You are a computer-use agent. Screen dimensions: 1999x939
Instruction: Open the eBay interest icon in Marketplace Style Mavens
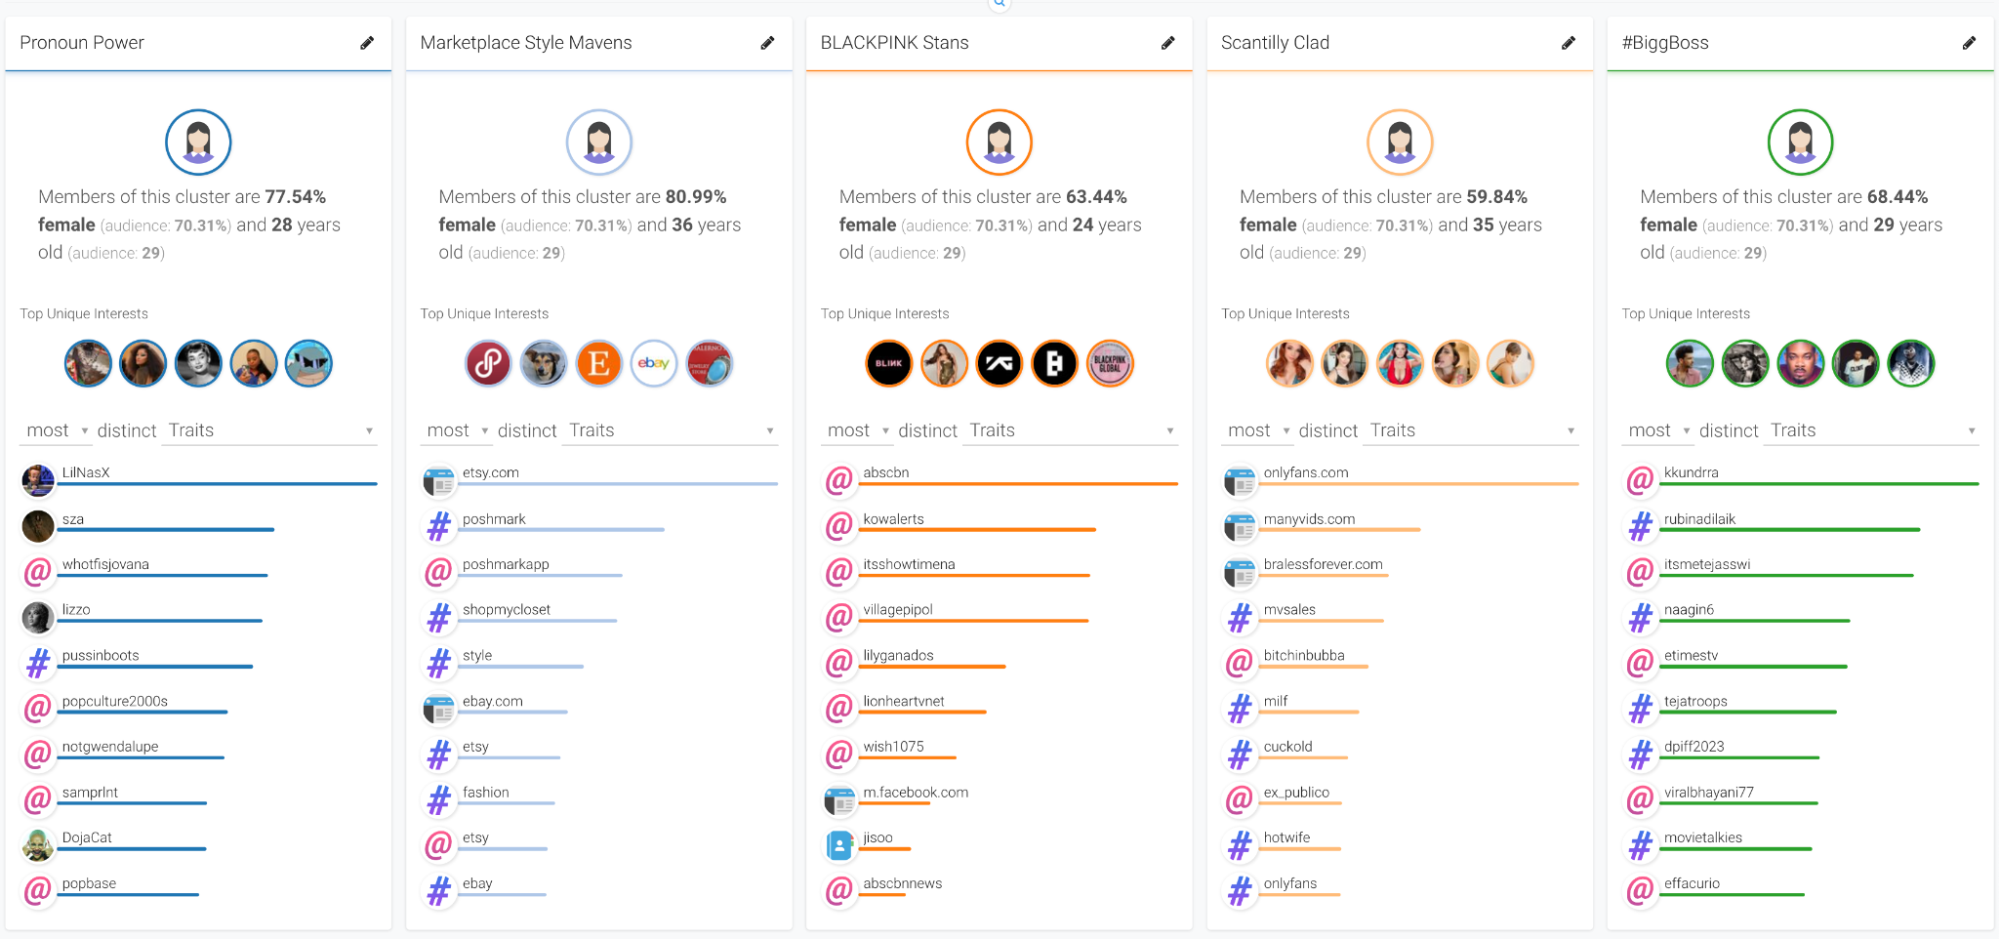coord(654,363)
